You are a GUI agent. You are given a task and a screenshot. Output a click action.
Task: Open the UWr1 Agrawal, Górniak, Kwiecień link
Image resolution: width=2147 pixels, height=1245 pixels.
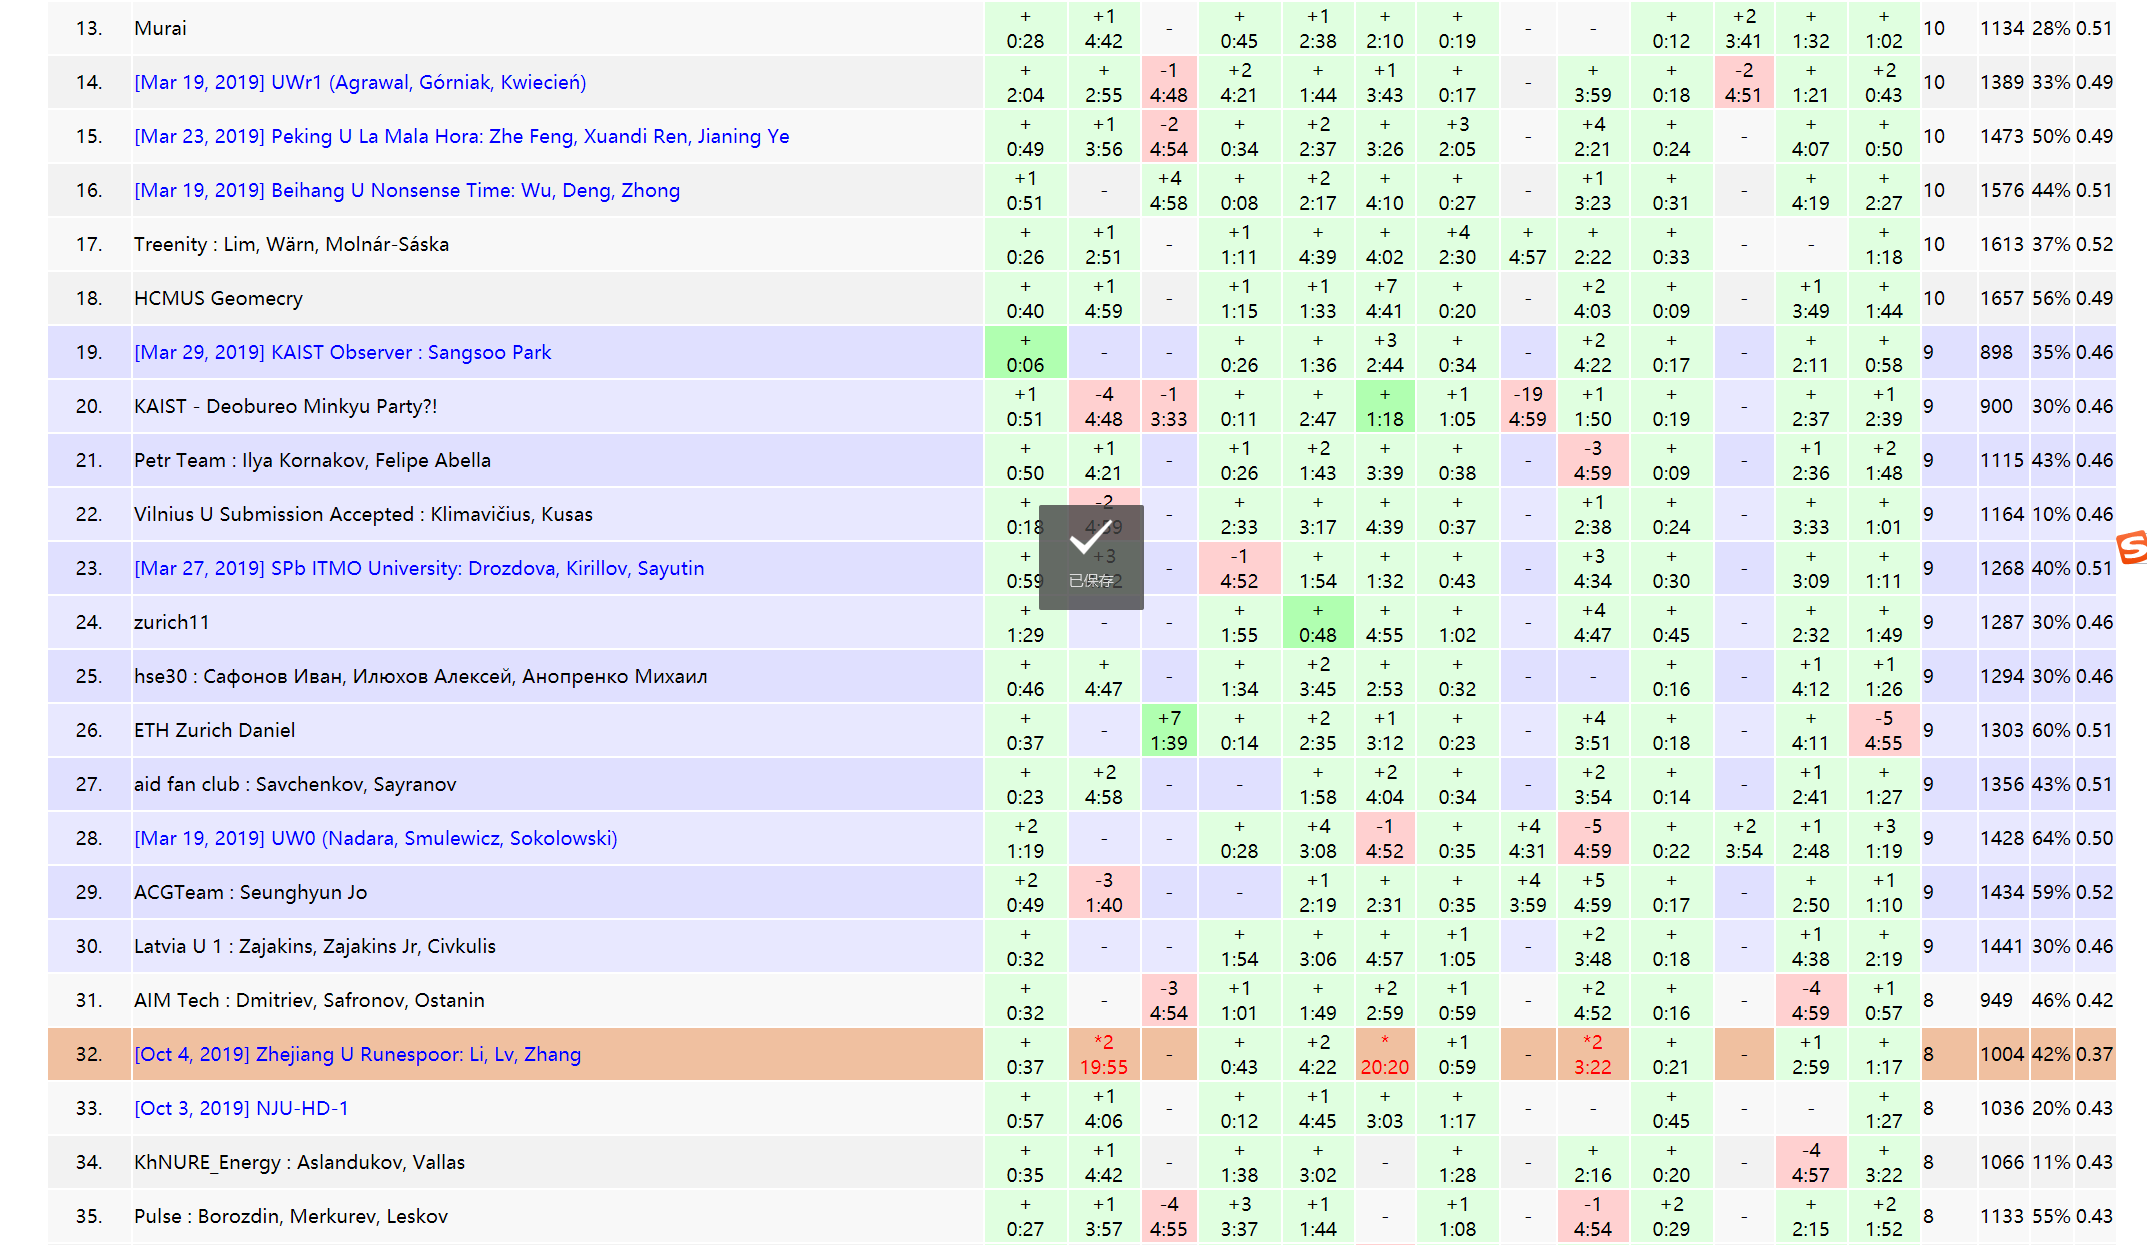pyautogui.click(x=360, y=82)
